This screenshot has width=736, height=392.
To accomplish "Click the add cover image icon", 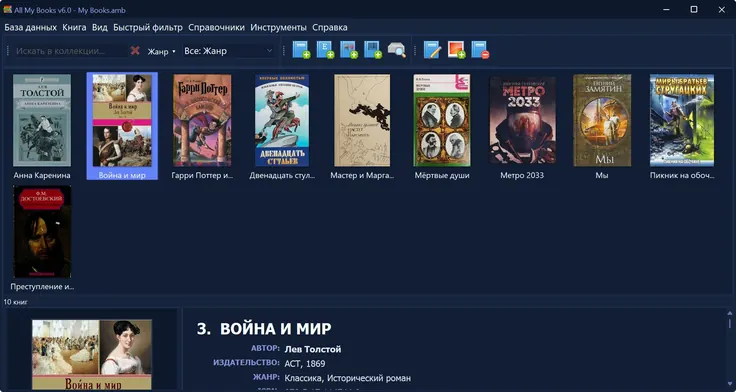I will 456,50.
